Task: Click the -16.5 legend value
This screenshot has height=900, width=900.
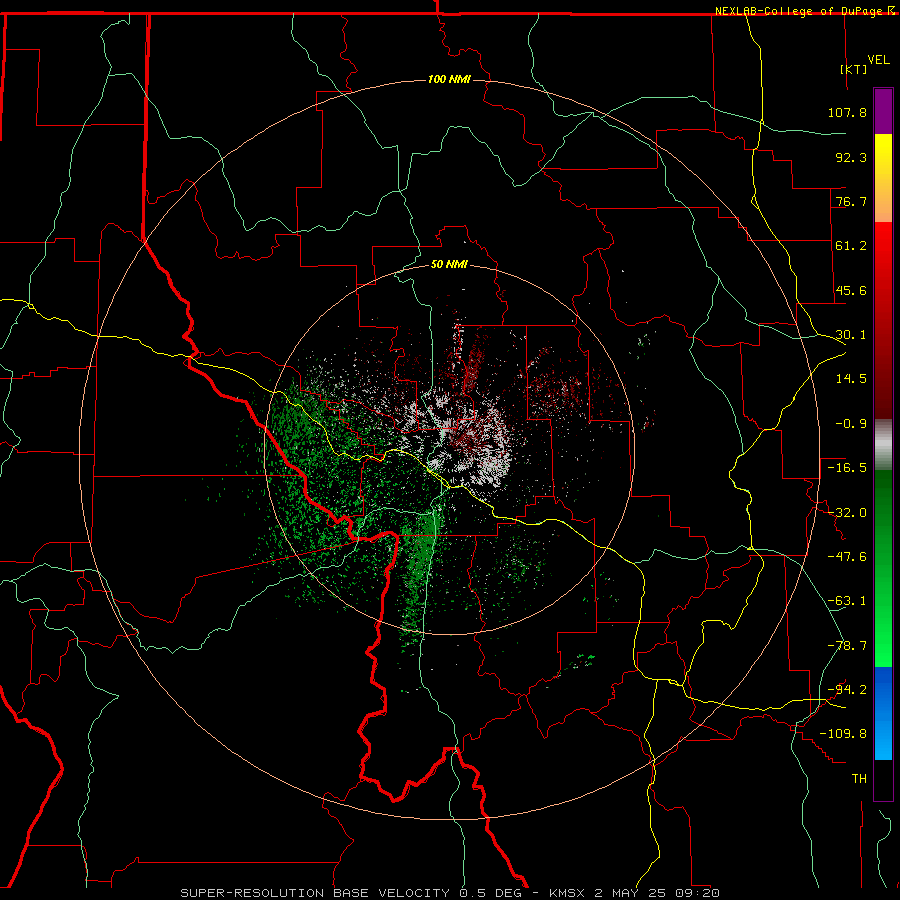Action: [x=847, y=468]
